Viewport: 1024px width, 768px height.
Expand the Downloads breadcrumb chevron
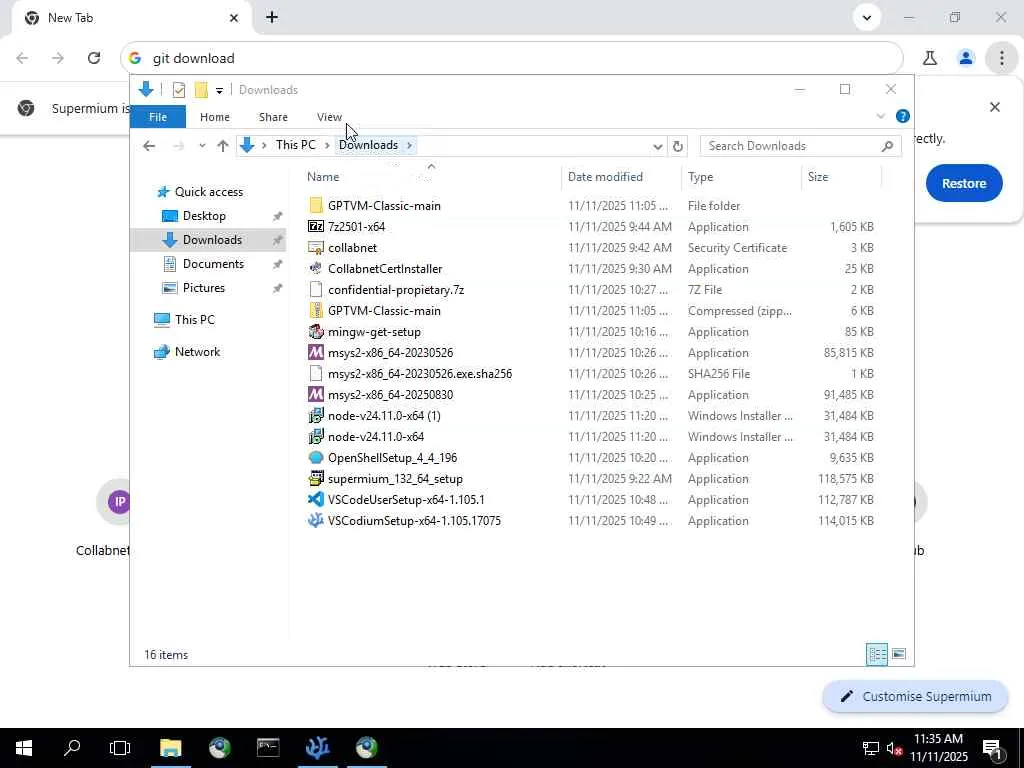tap(409, 145)
